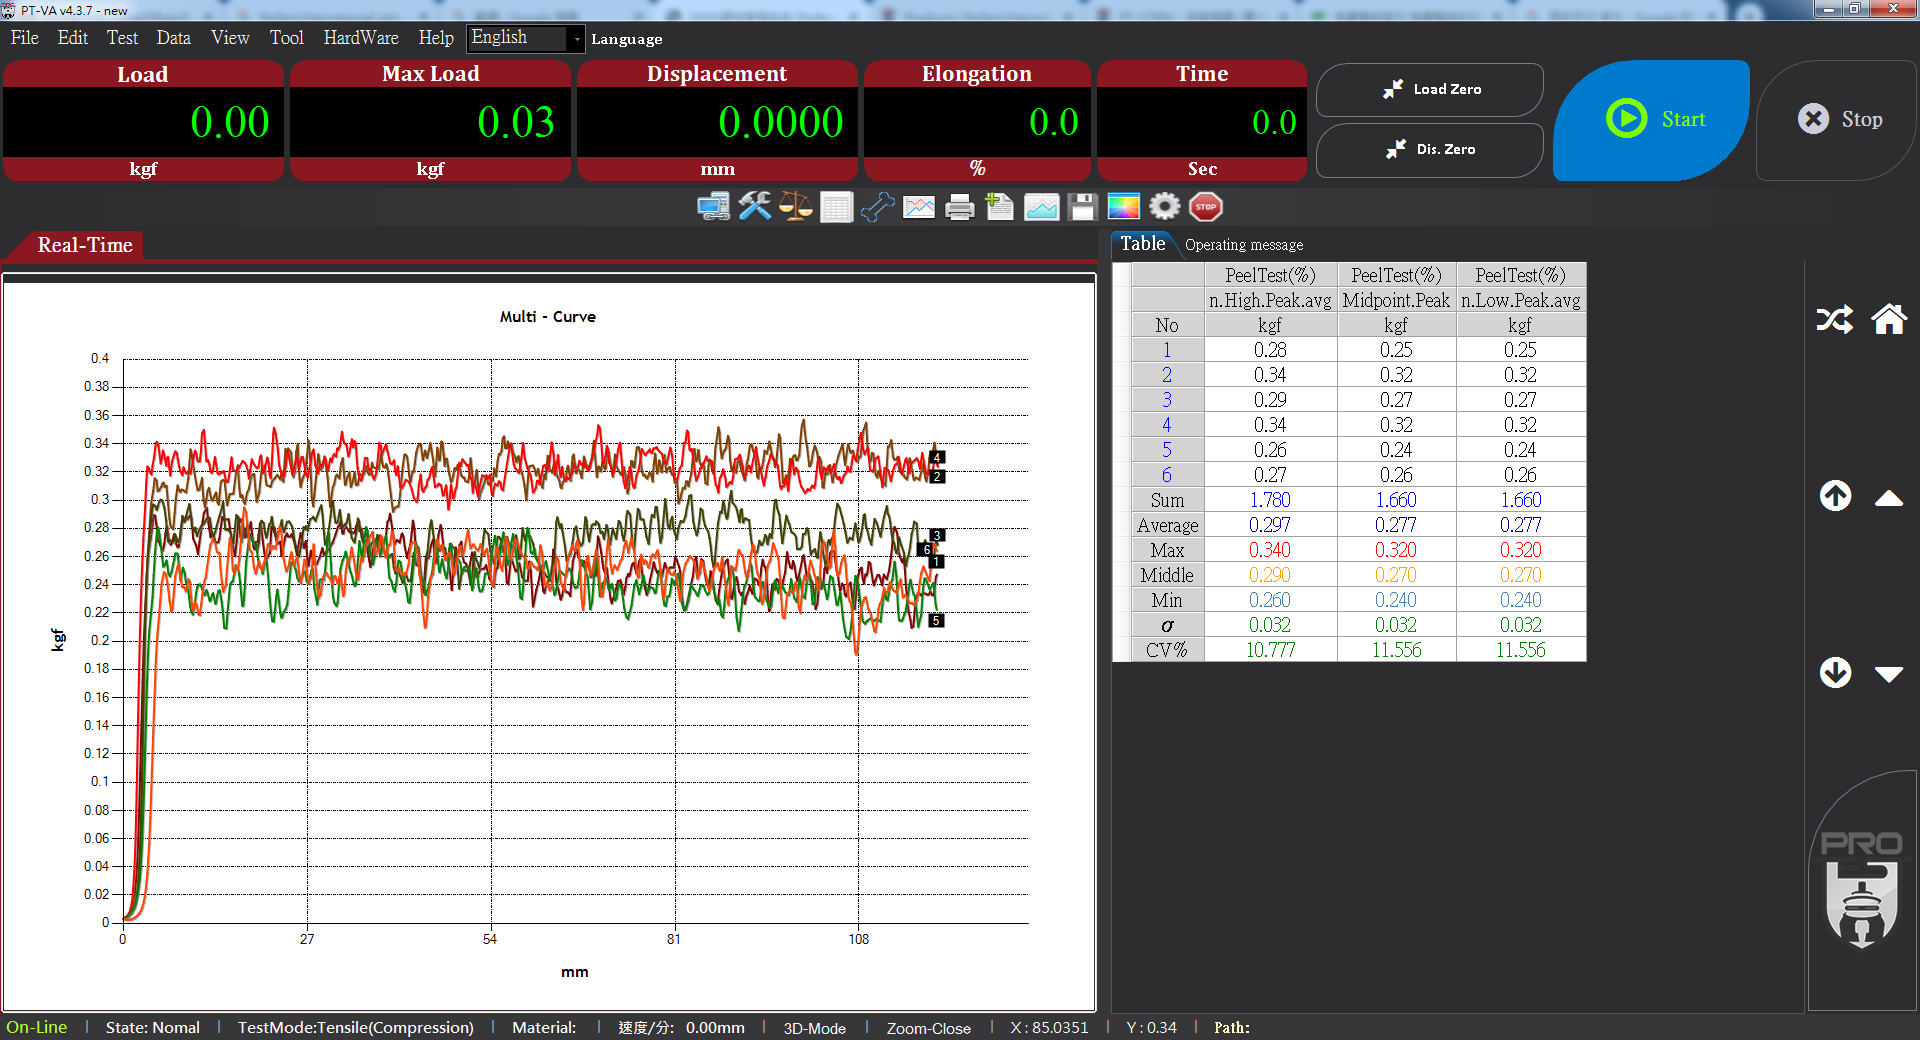Click the computer connection icon in toolbar
Screen dimensions: 1920x1040
[x=713, y=207]
